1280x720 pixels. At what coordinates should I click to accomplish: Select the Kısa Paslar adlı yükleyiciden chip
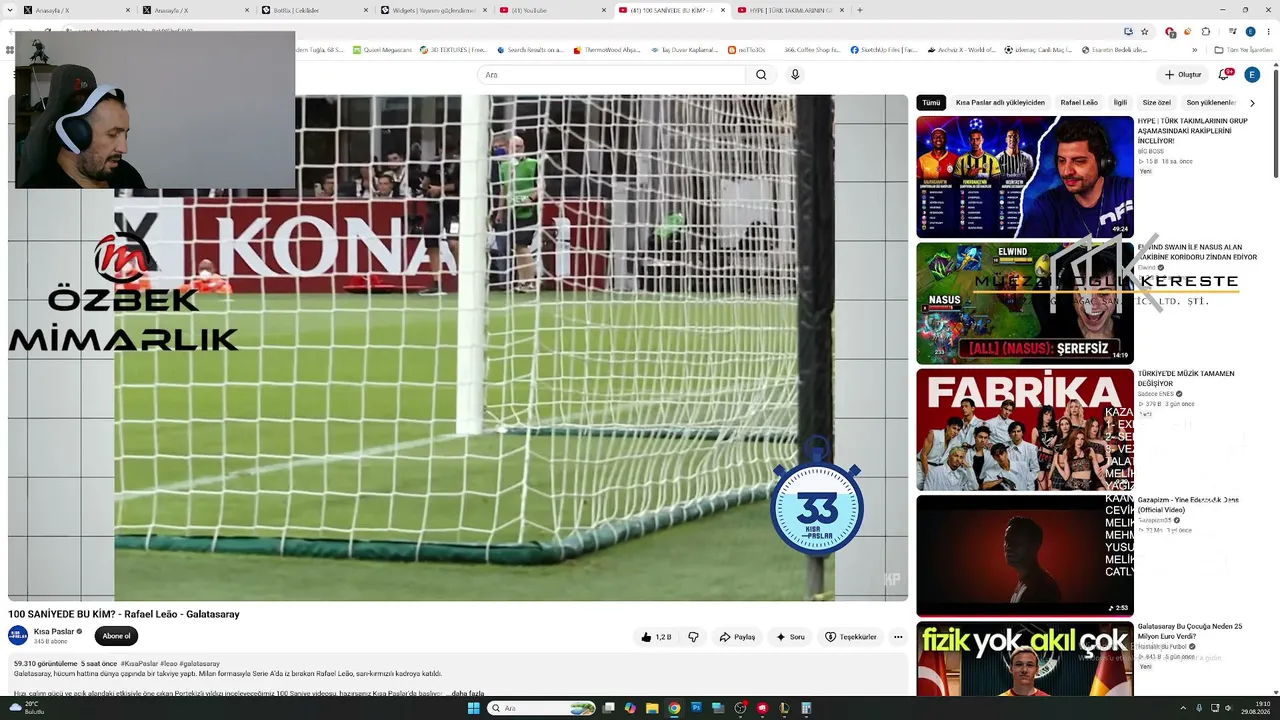pyautogui.click(x=1000, y=102)
